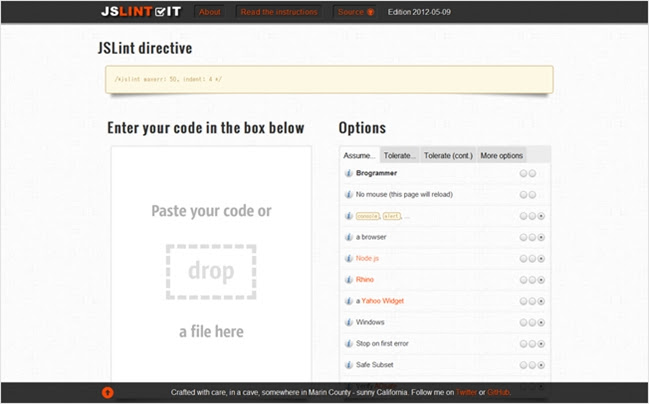Open the Rhino link in options
649x404 pixels.
[365, 279]
